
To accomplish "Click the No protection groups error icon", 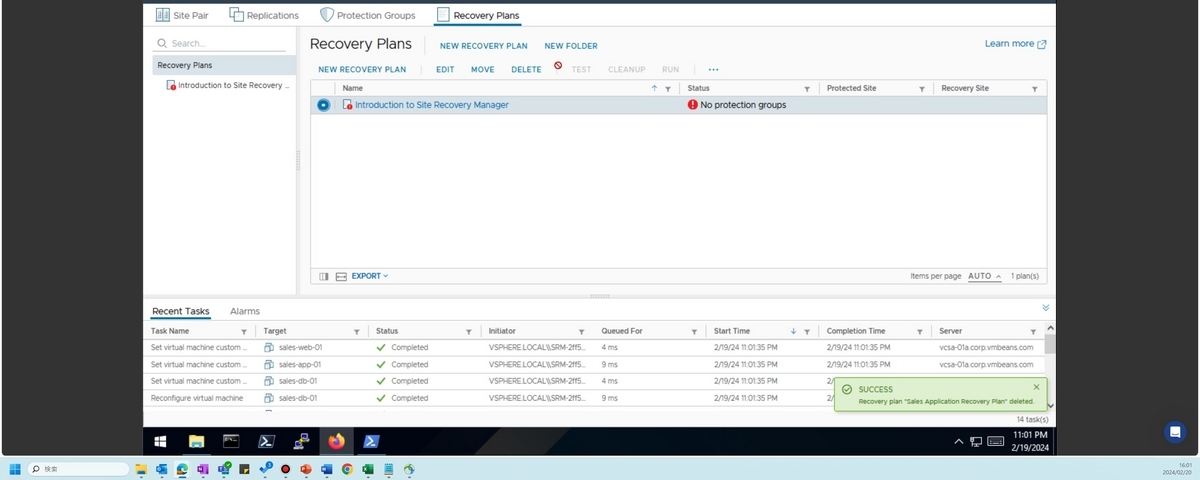I will (692, 105).
